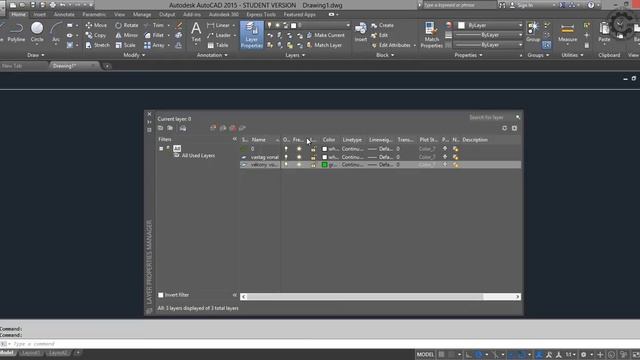Click the Copy tool in Modify
This screenshot has width=640, height=360.
coord(96,35)
